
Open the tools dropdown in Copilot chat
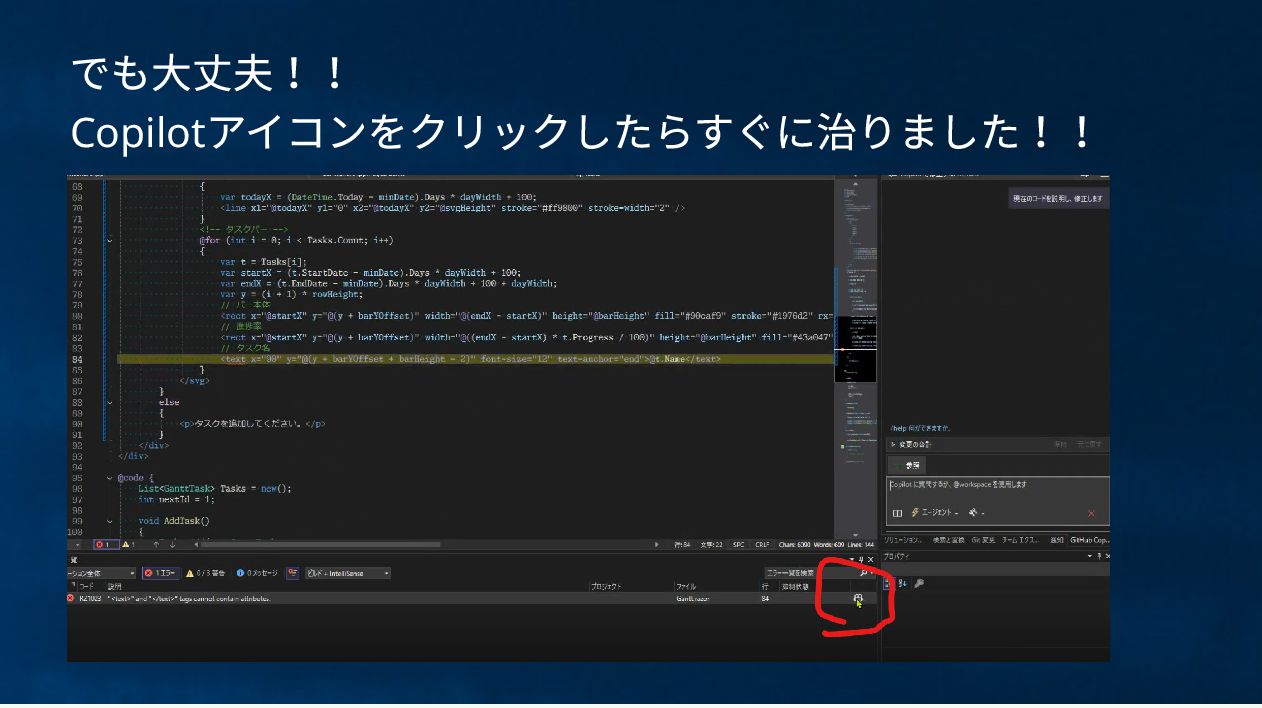click(x=976, y=513)
